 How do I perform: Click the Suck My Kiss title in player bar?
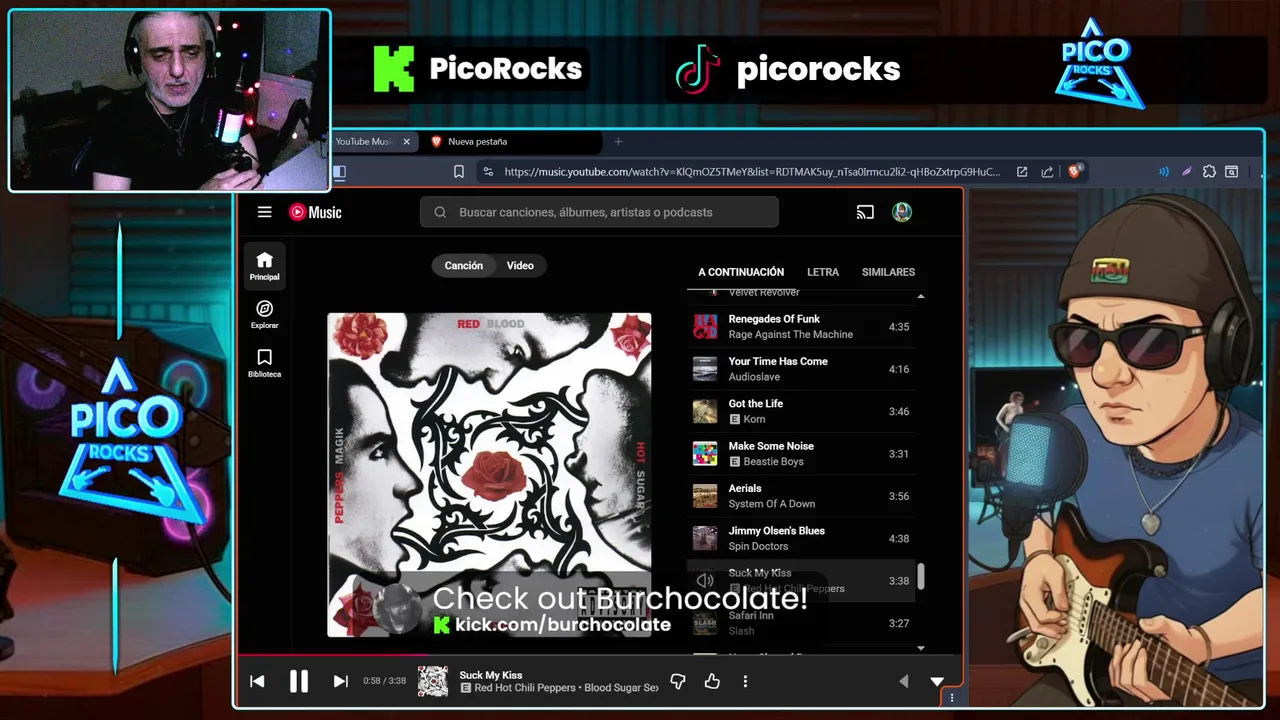click(x=491, y=675)
